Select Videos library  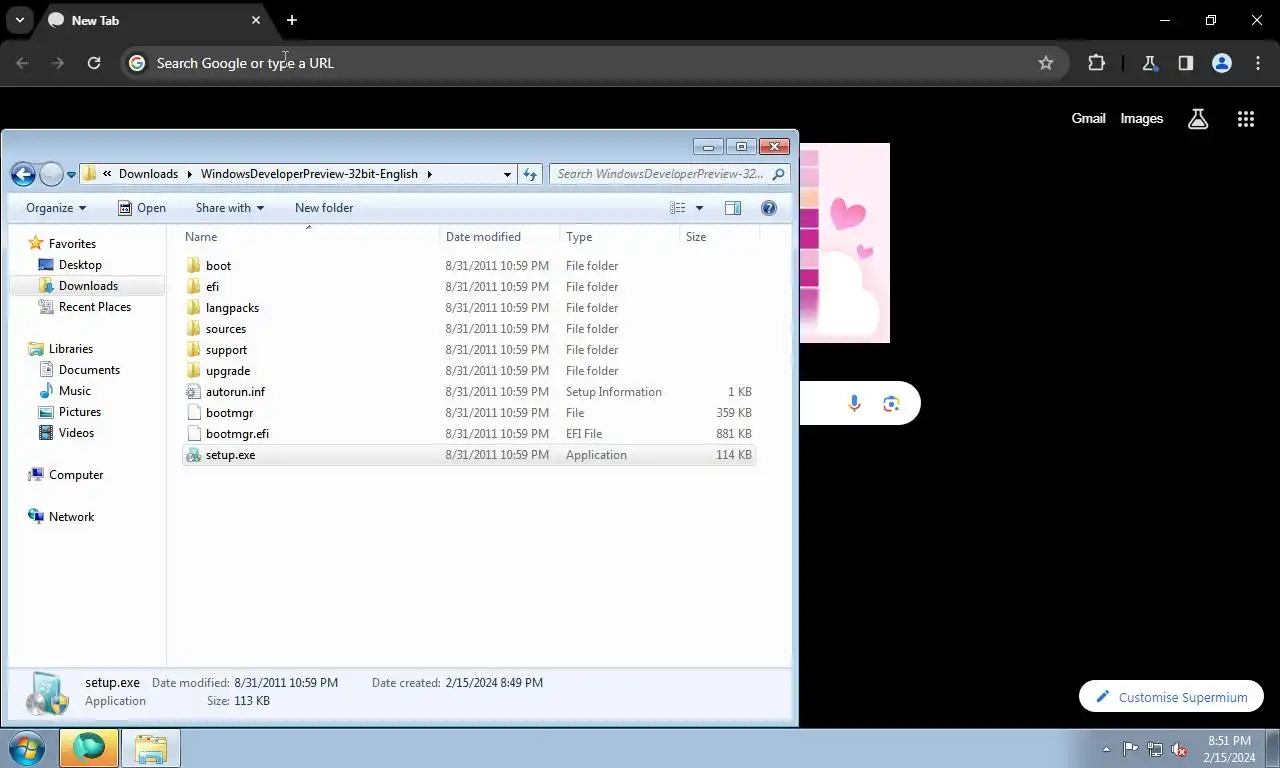coord(76,433)
